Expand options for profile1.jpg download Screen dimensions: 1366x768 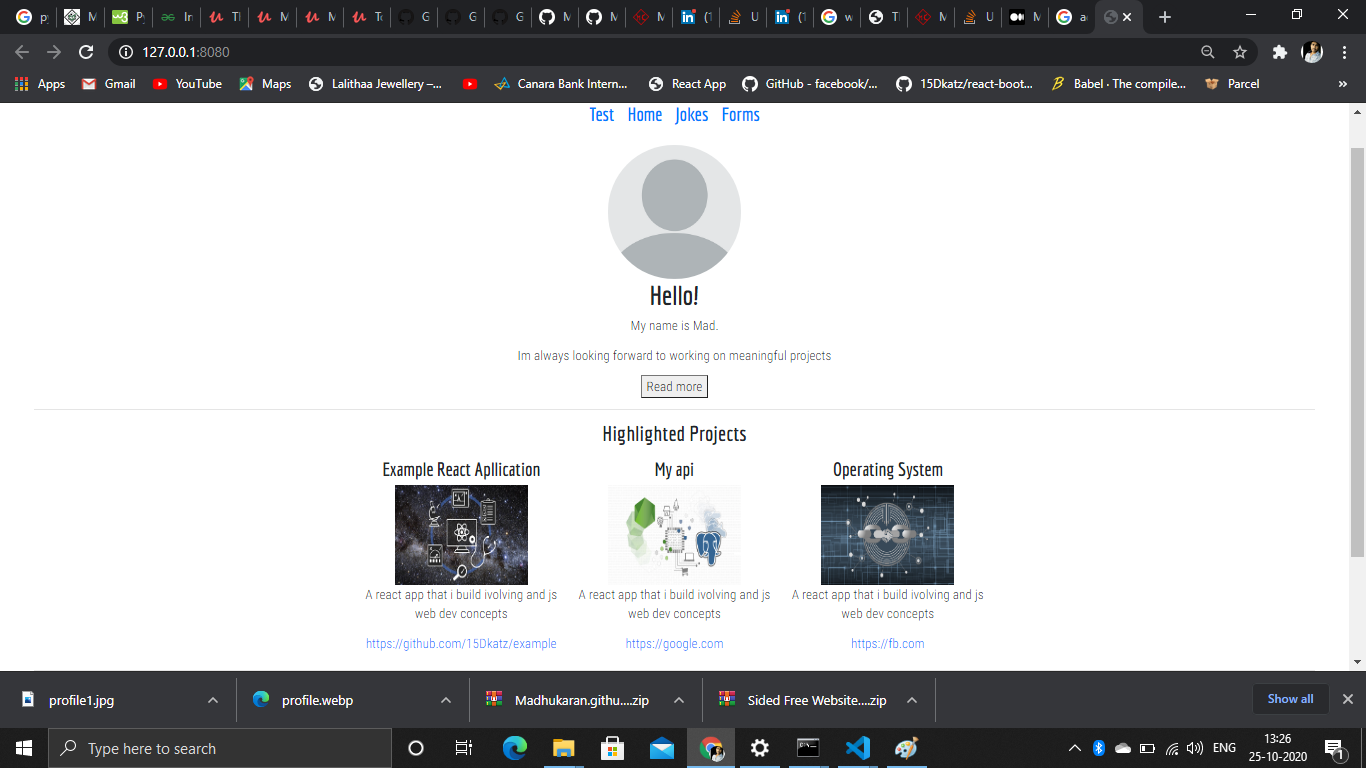[213, 700]
